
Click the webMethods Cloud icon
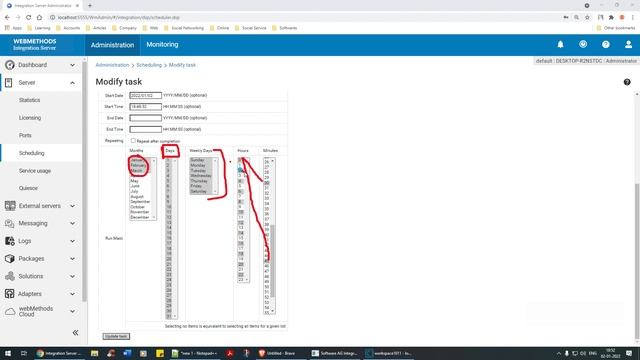click(x=10, y=312)
